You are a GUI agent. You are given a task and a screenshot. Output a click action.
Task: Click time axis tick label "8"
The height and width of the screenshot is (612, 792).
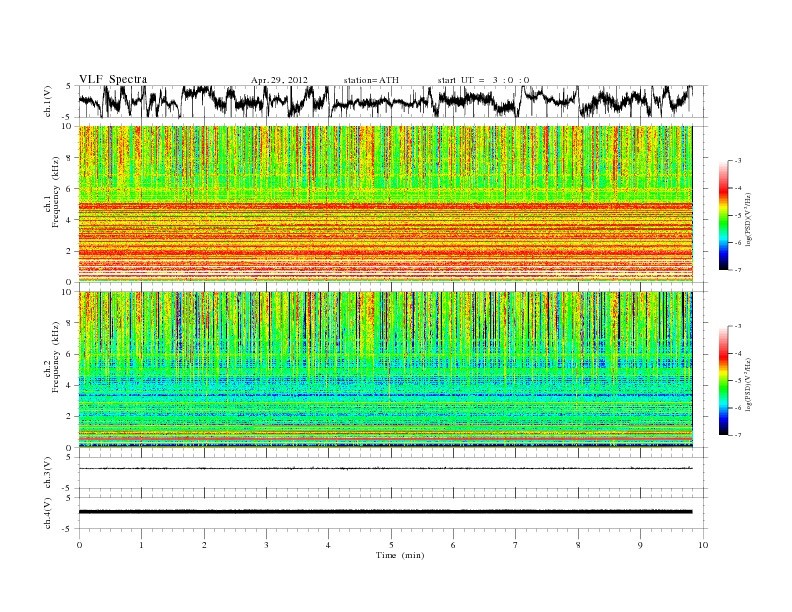578,545
